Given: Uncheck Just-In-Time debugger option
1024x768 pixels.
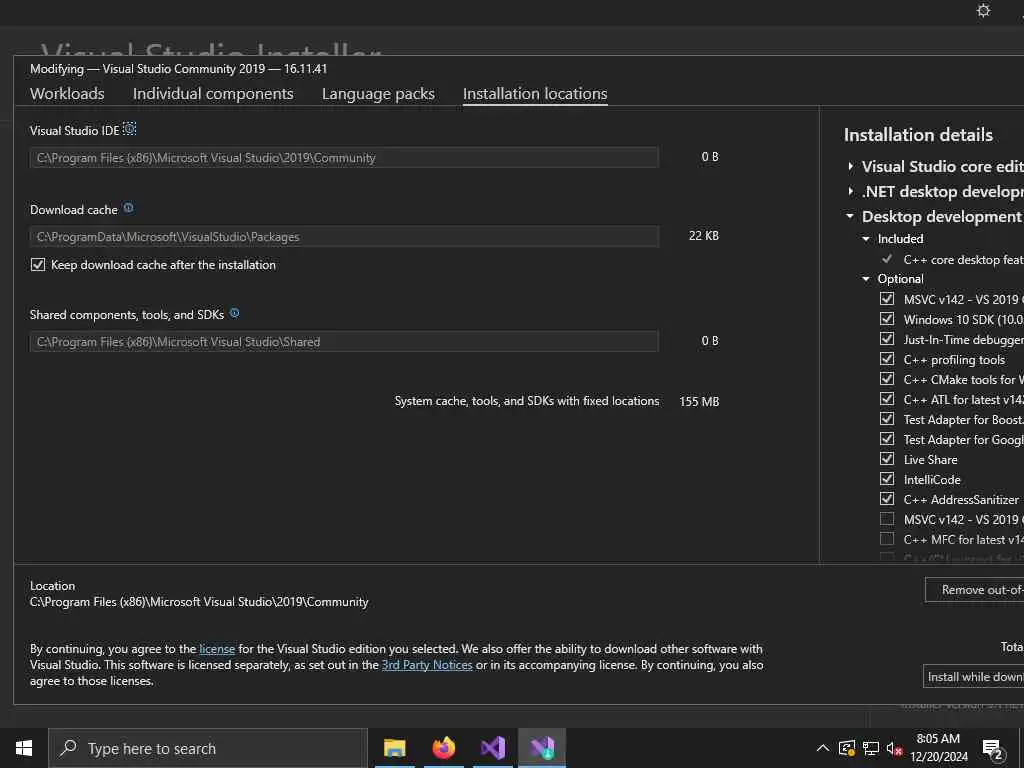Looking at the screenshot, I should point(886,339).
